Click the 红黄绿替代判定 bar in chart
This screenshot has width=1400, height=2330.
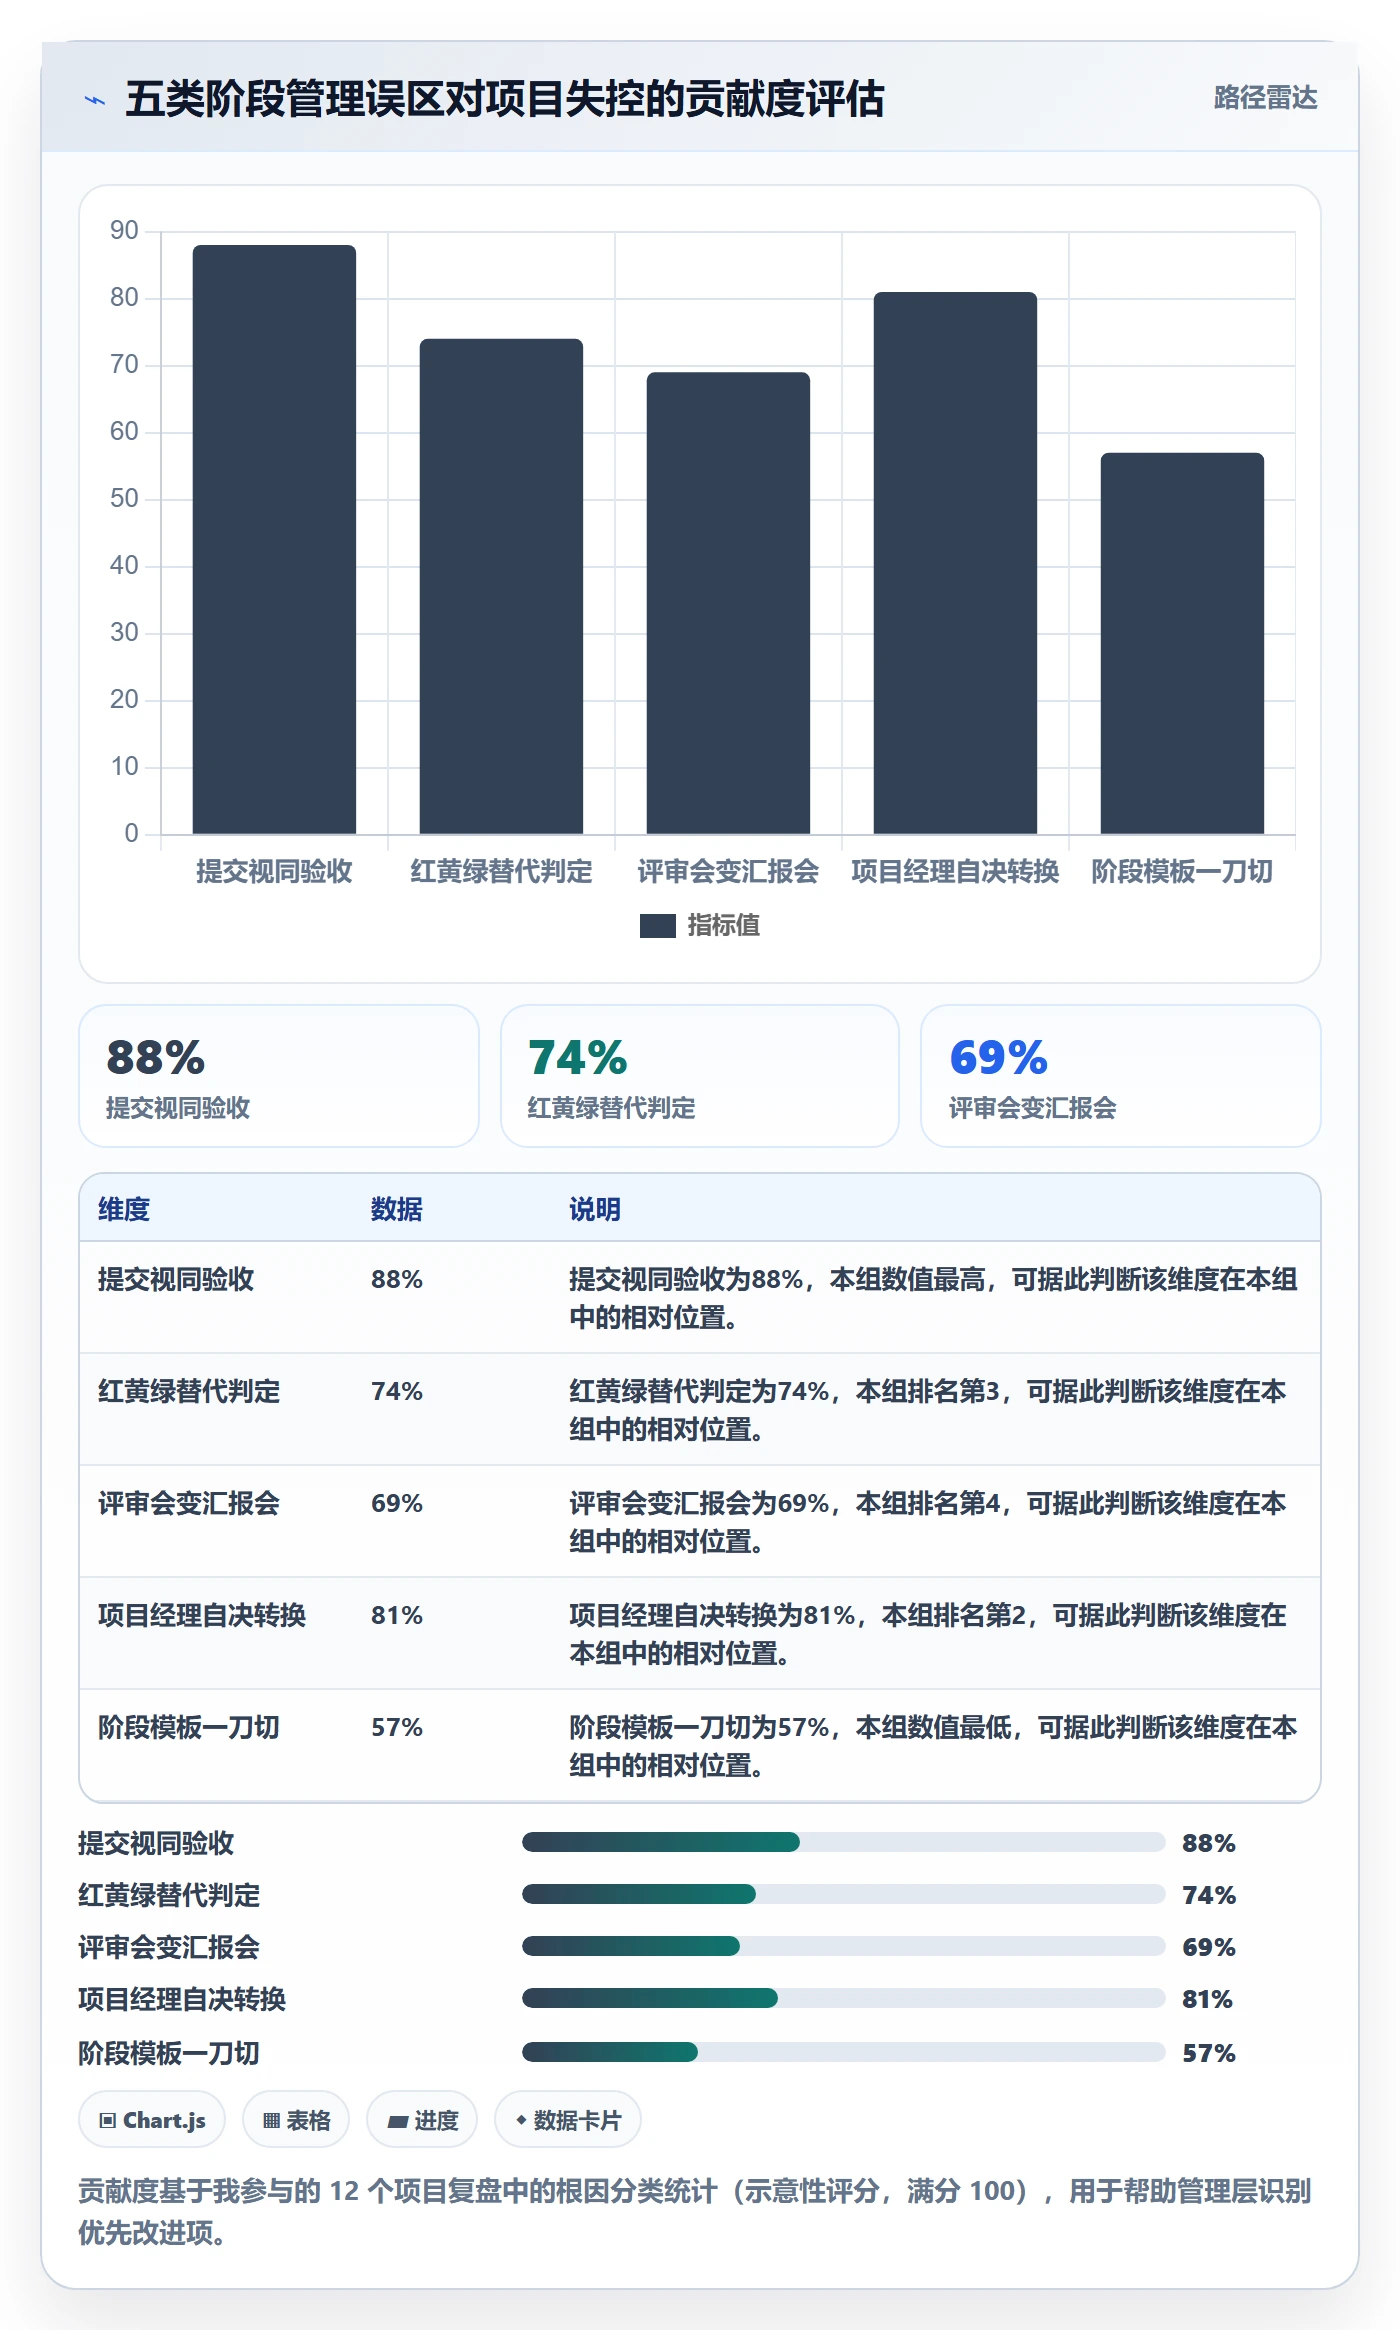pos(501,586)
